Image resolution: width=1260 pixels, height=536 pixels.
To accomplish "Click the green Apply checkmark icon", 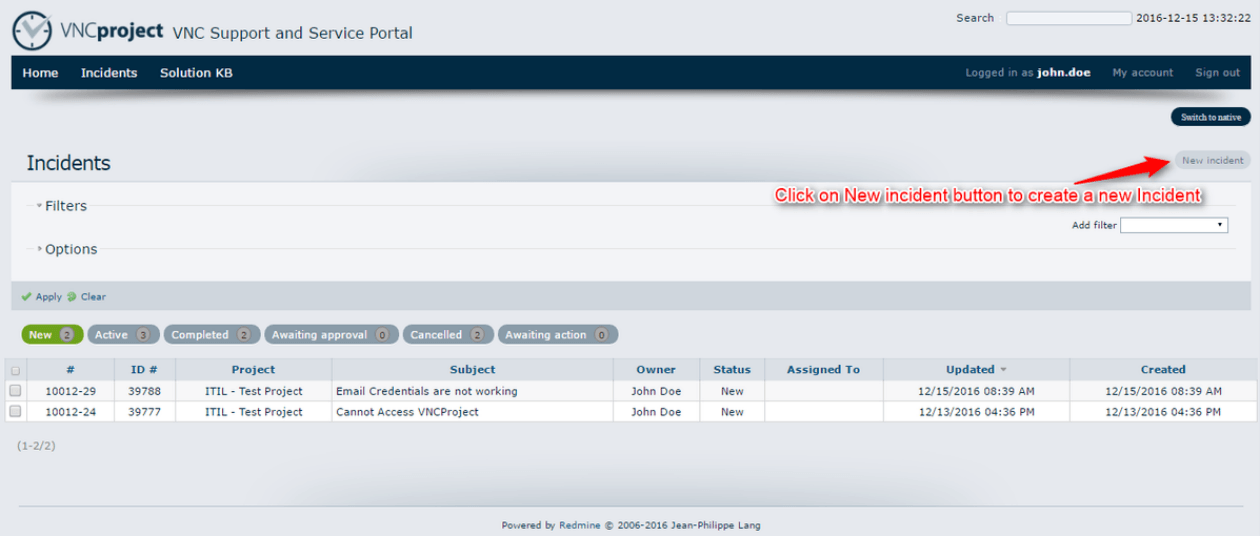I will click(x=26, y=297).
